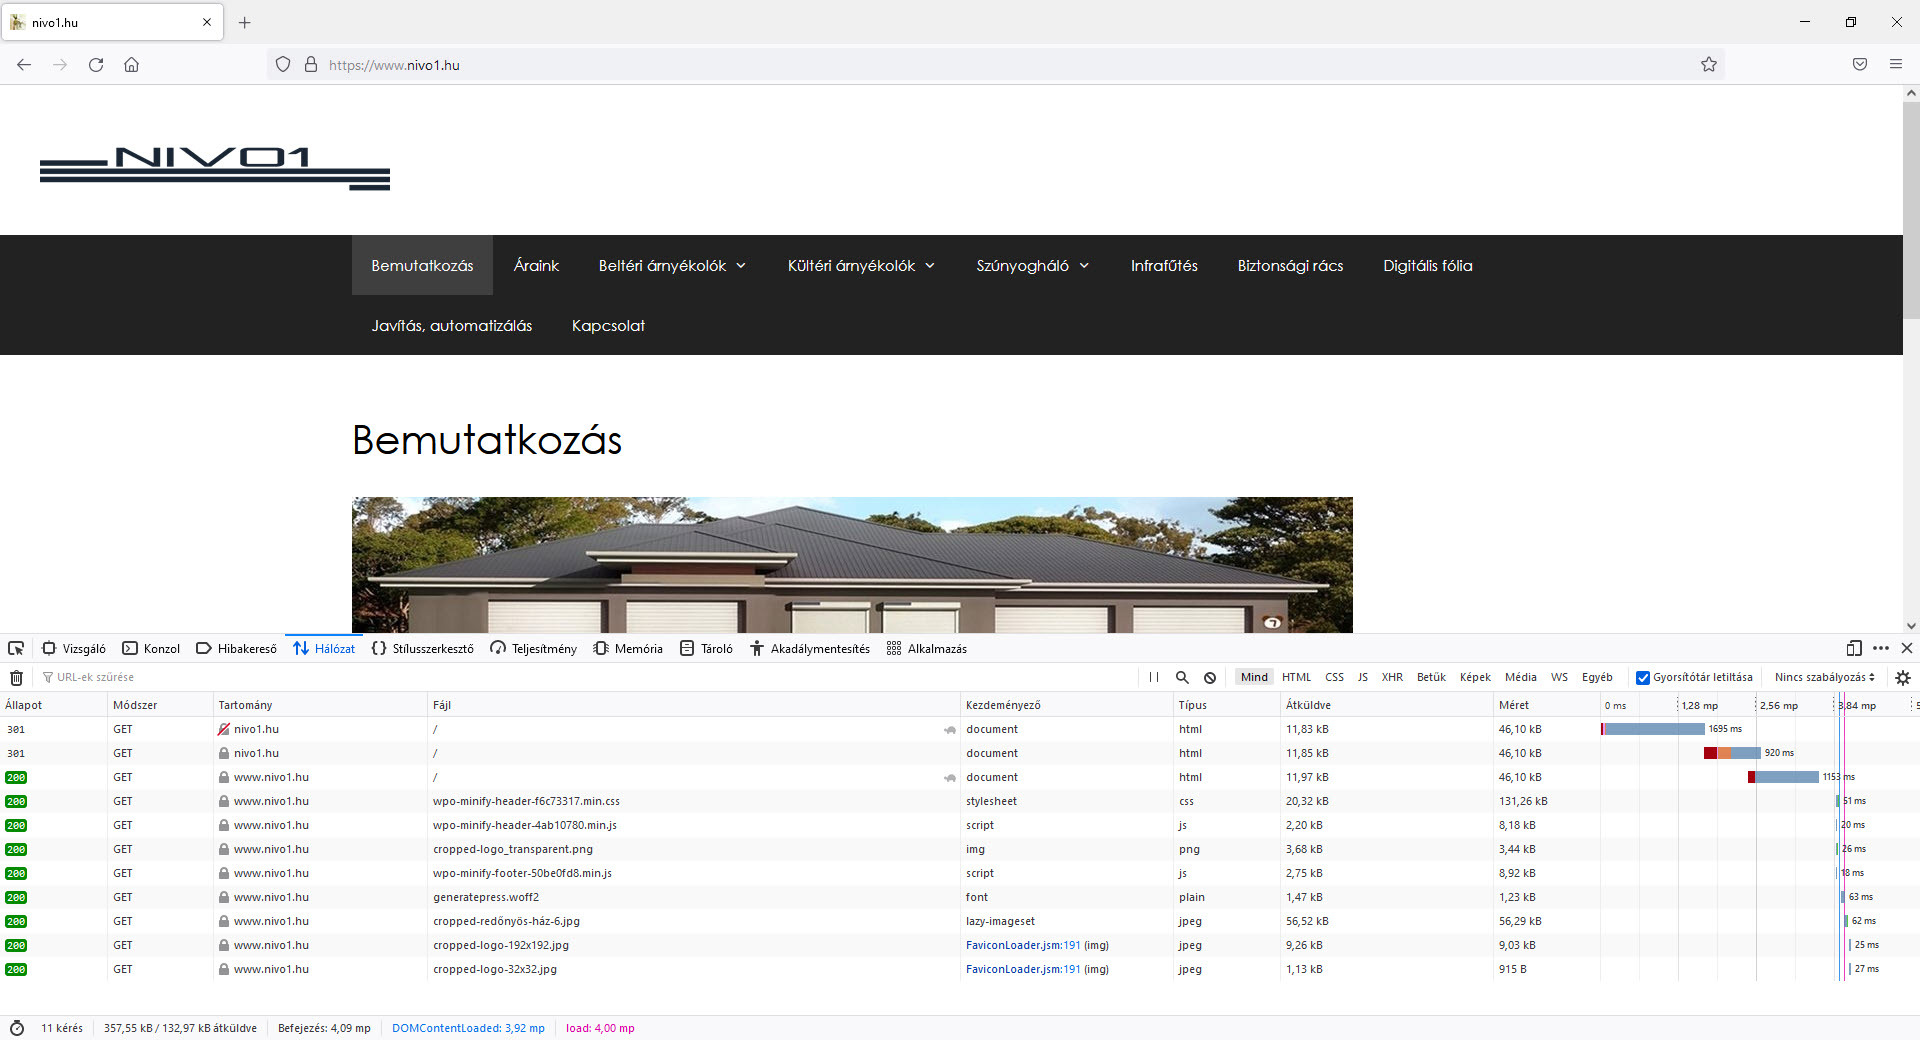Expand the Beltéri árnyékolók menu
1920x1040 pixels.
(672, 266)
